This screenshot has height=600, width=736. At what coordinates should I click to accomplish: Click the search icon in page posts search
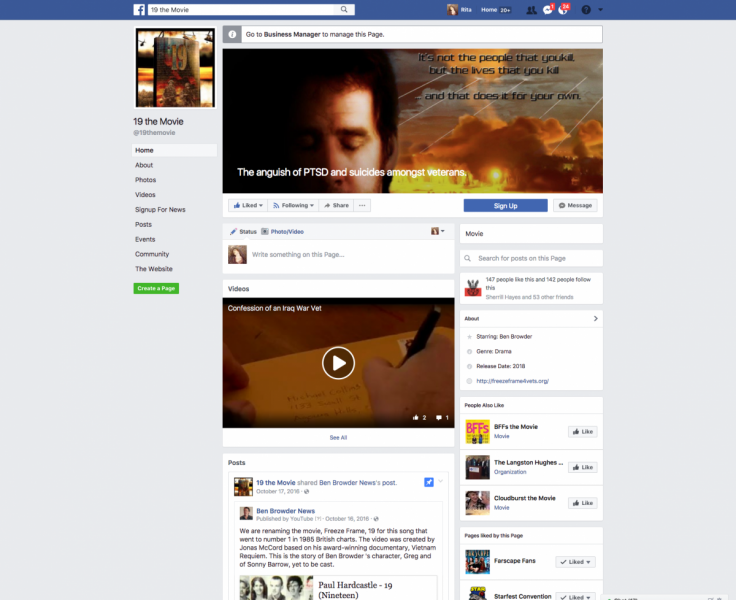[x=468, y=258]
